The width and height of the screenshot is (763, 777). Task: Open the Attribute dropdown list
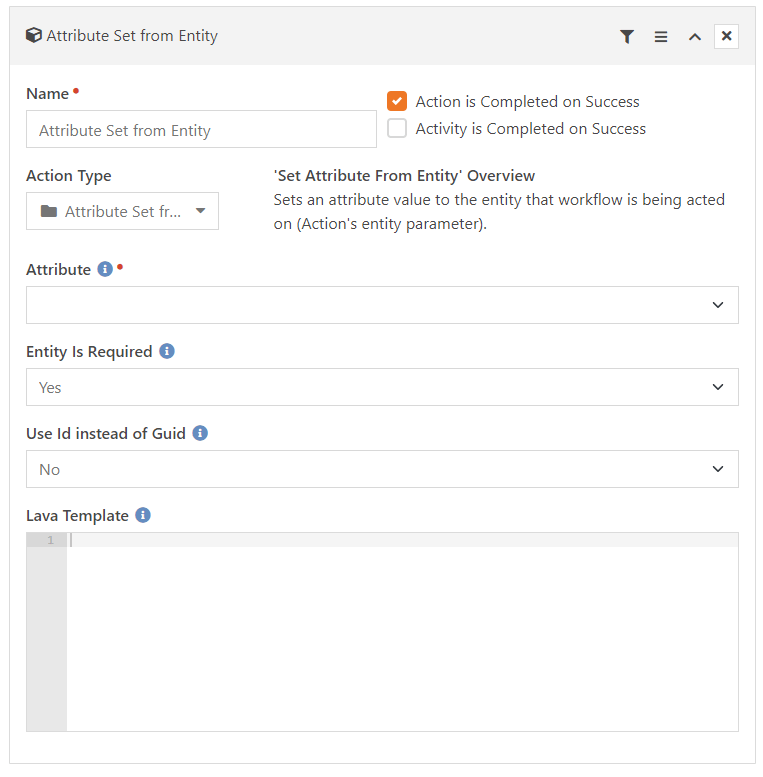(x=382, y=305)
